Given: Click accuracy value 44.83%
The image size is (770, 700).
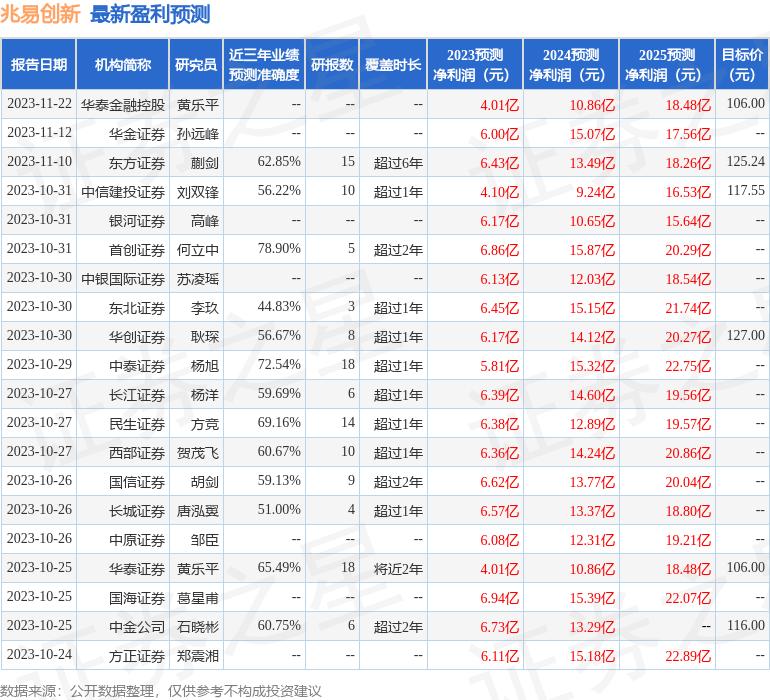Looking at the screenshot, I should 279,307.
